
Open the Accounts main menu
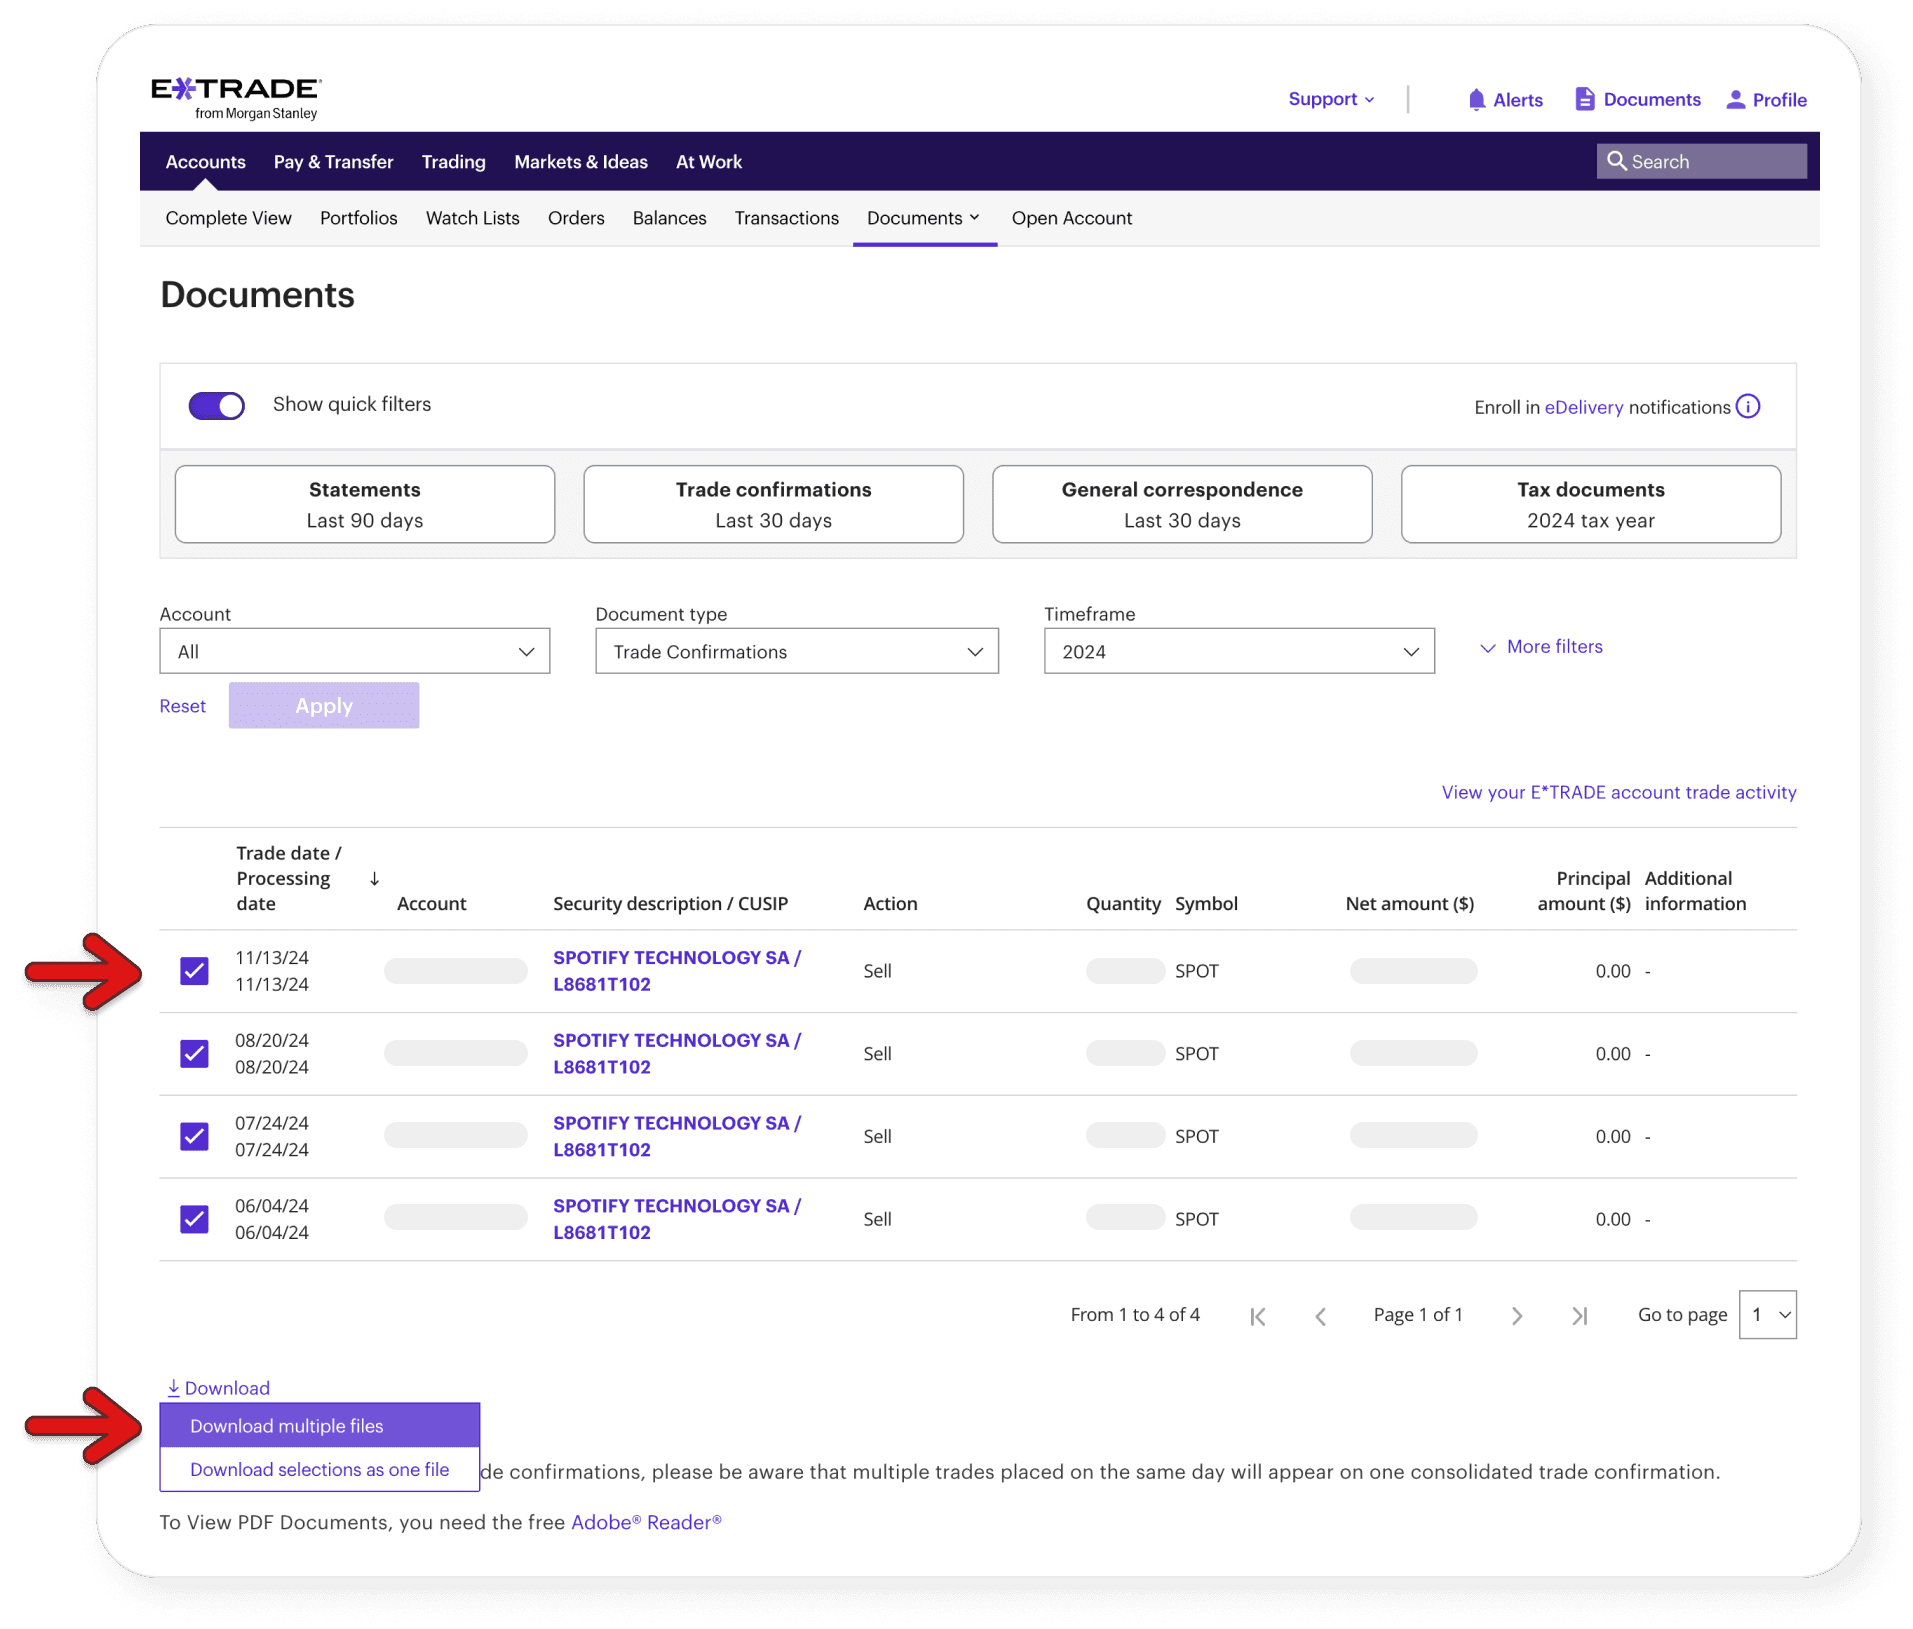click(205, 161)
